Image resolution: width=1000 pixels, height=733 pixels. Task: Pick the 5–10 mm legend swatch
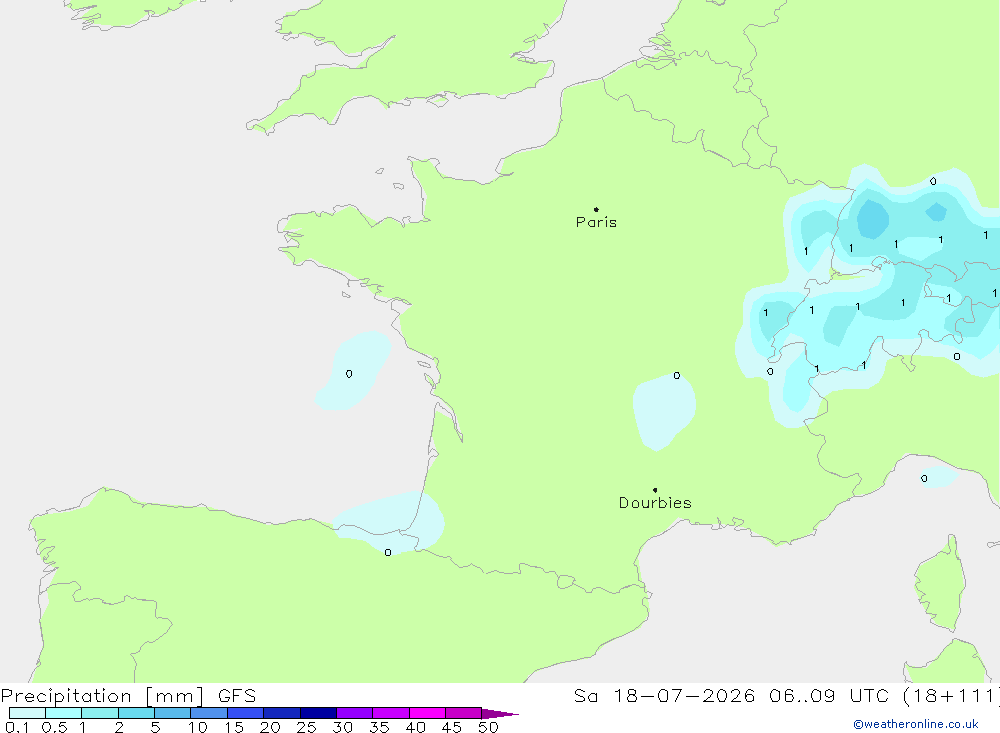[173, 713]
